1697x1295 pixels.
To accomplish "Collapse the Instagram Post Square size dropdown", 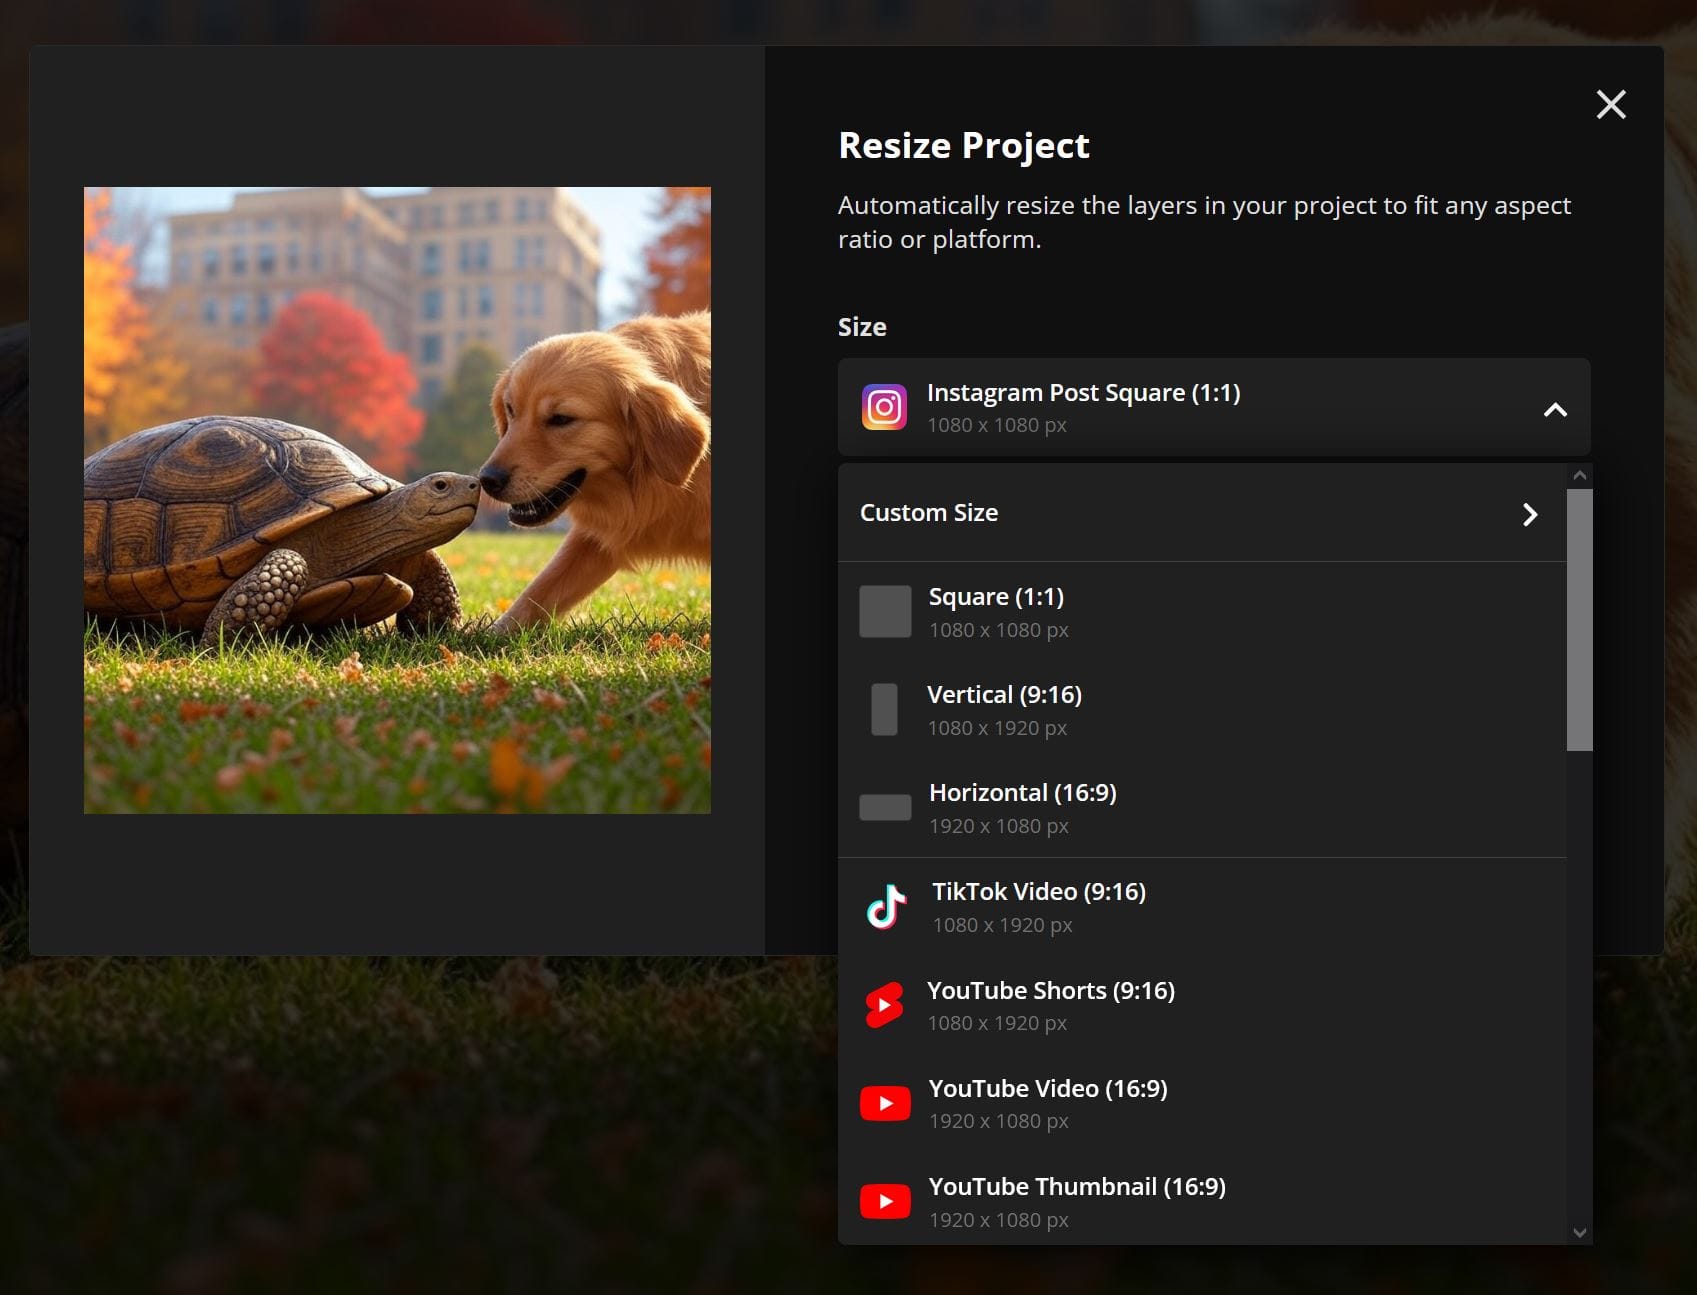I will point(1555,409).
